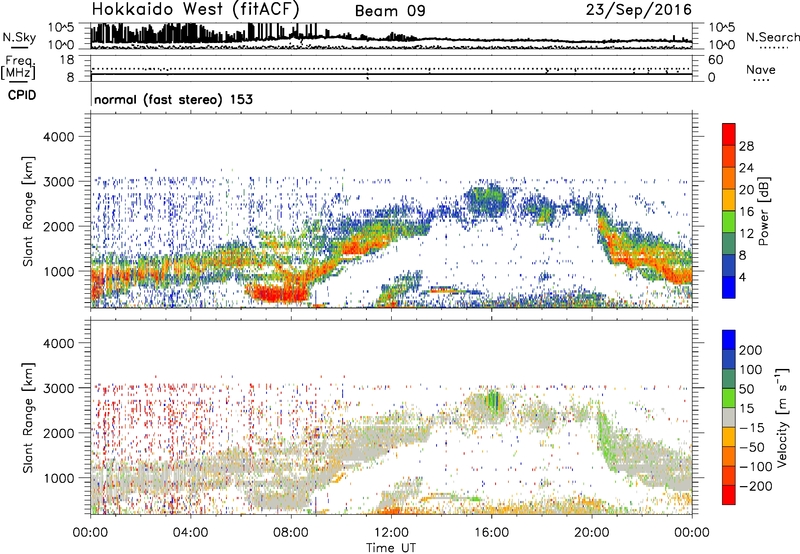Viewport: 800px width, 554px height.
Task: Click the 08:00 time axis tick label
Action: tap(291, 533)
